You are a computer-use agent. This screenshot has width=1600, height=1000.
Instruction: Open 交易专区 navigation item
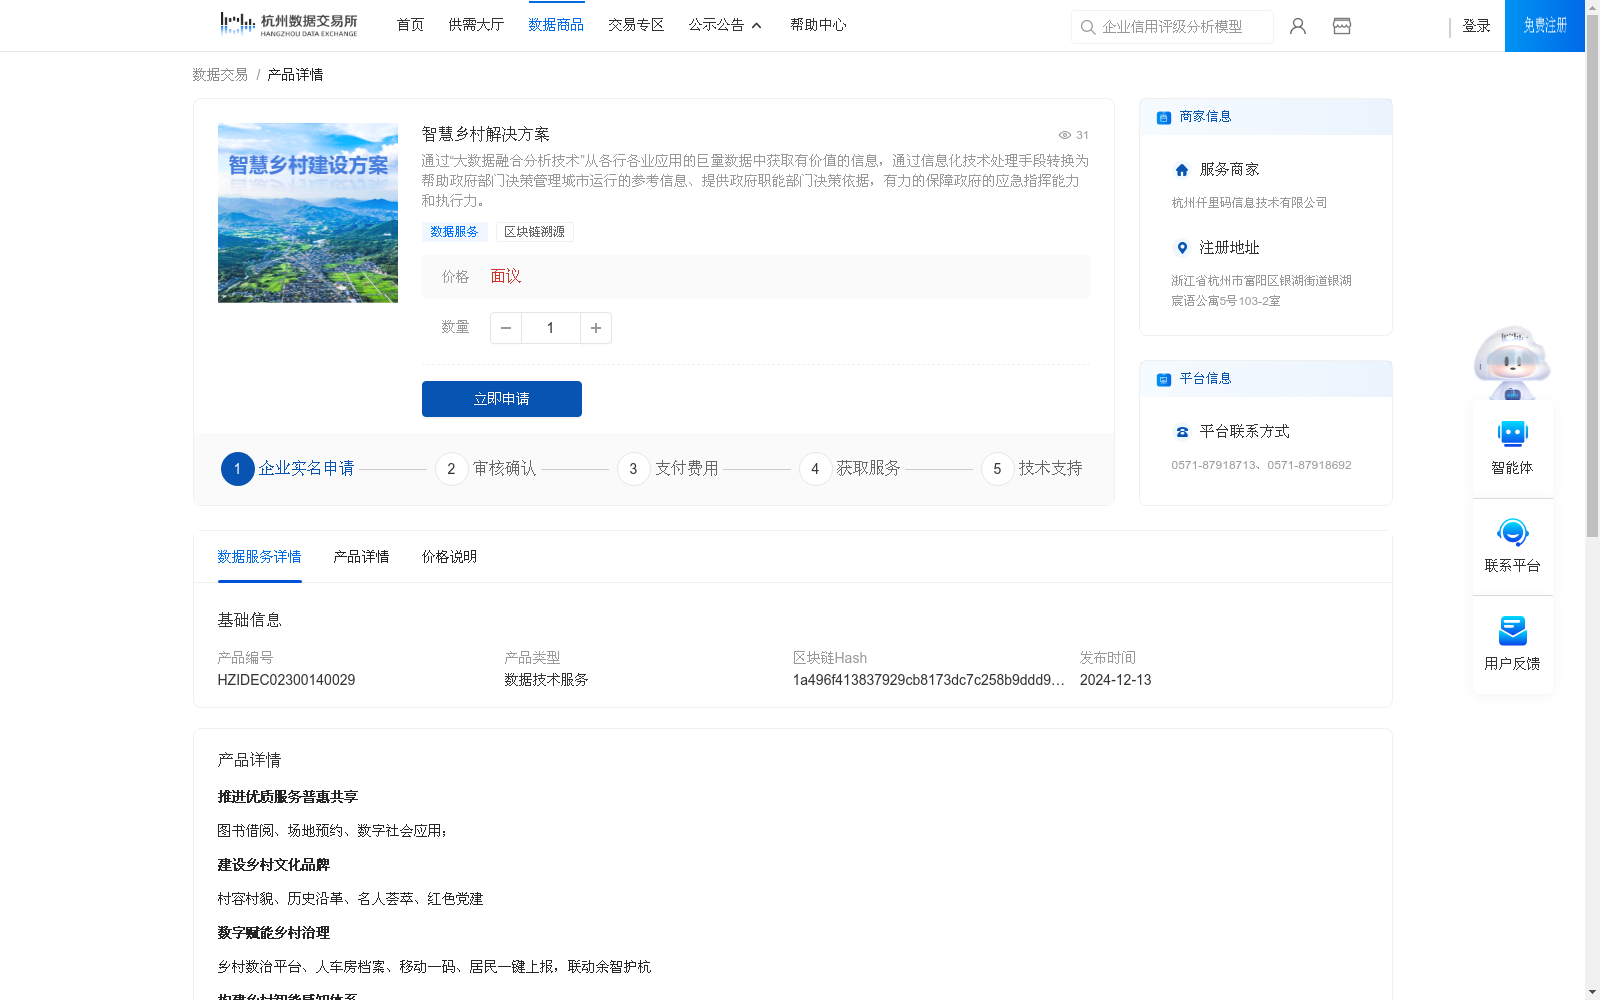tap(636, 25)
